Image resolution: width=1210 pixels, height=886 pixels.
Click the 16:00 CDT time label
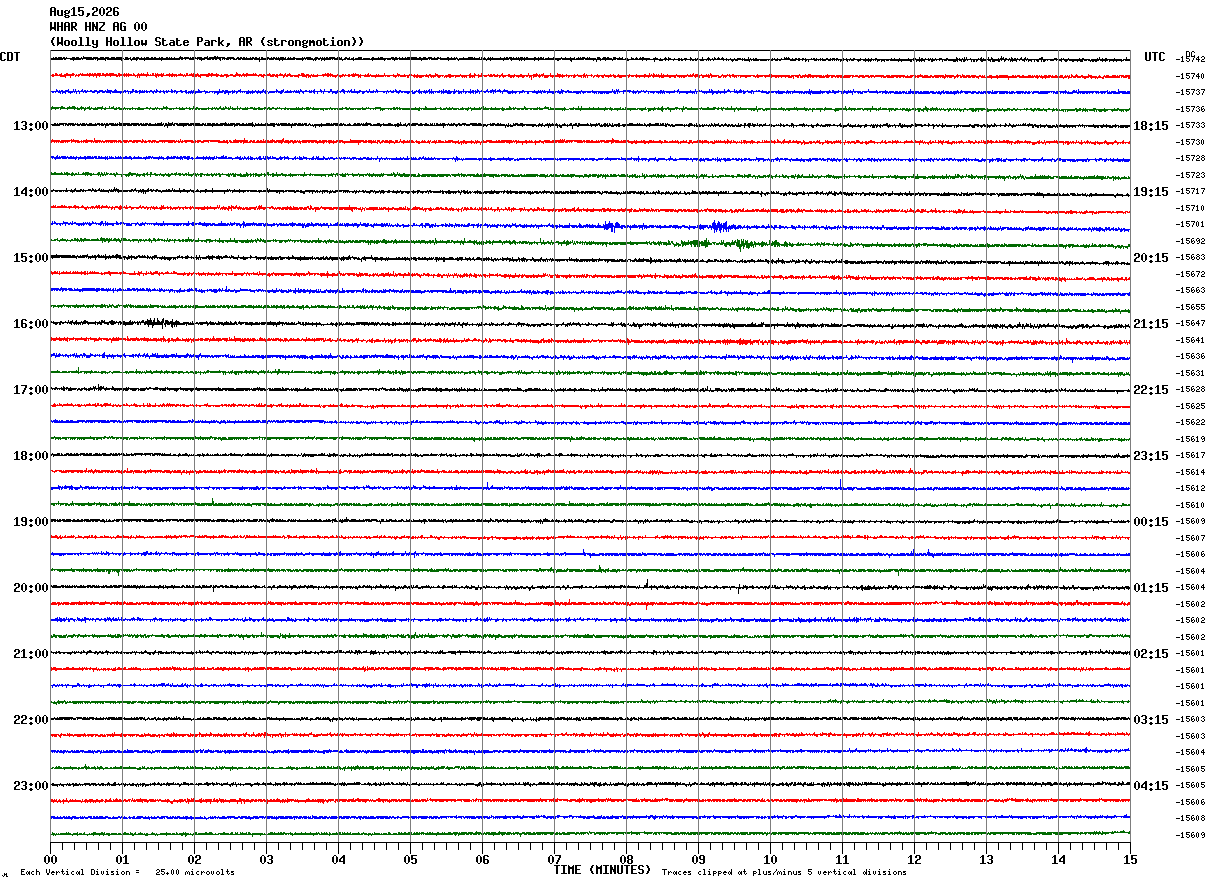pos(30,324)
